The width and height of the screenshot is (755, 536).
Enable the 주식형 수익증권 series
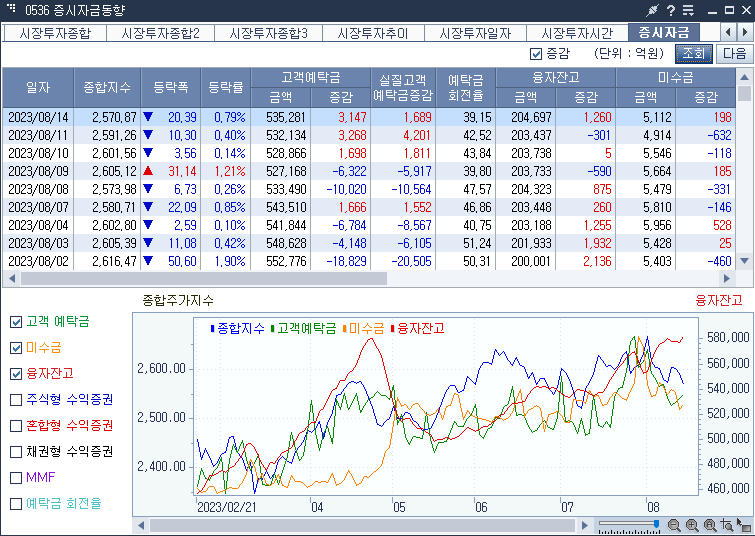(16, 400)
